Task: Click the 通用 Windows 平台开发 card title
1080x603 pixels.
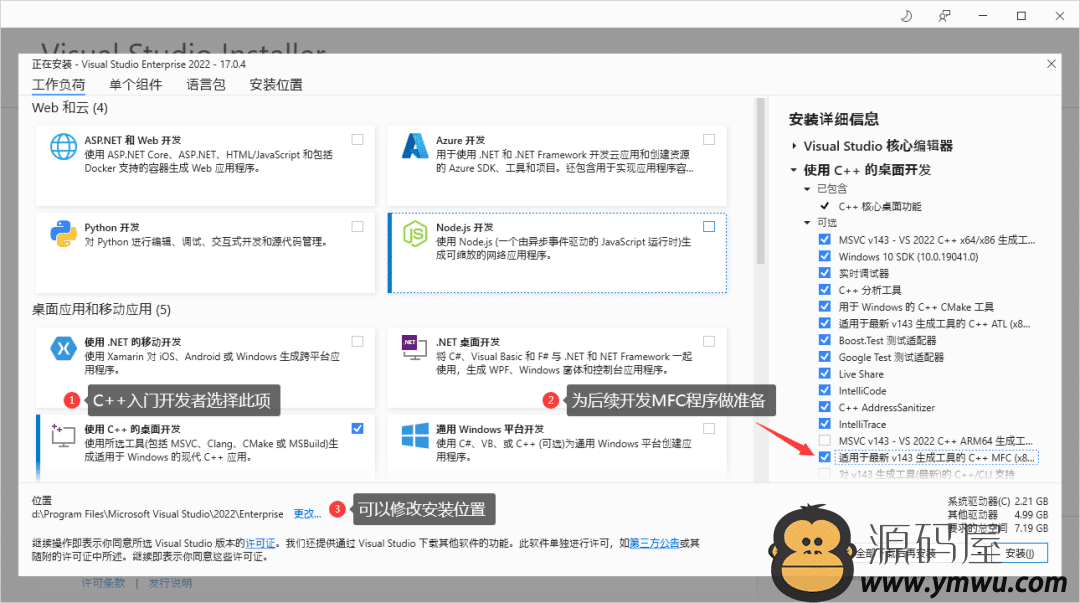Action: coord(490,429)
